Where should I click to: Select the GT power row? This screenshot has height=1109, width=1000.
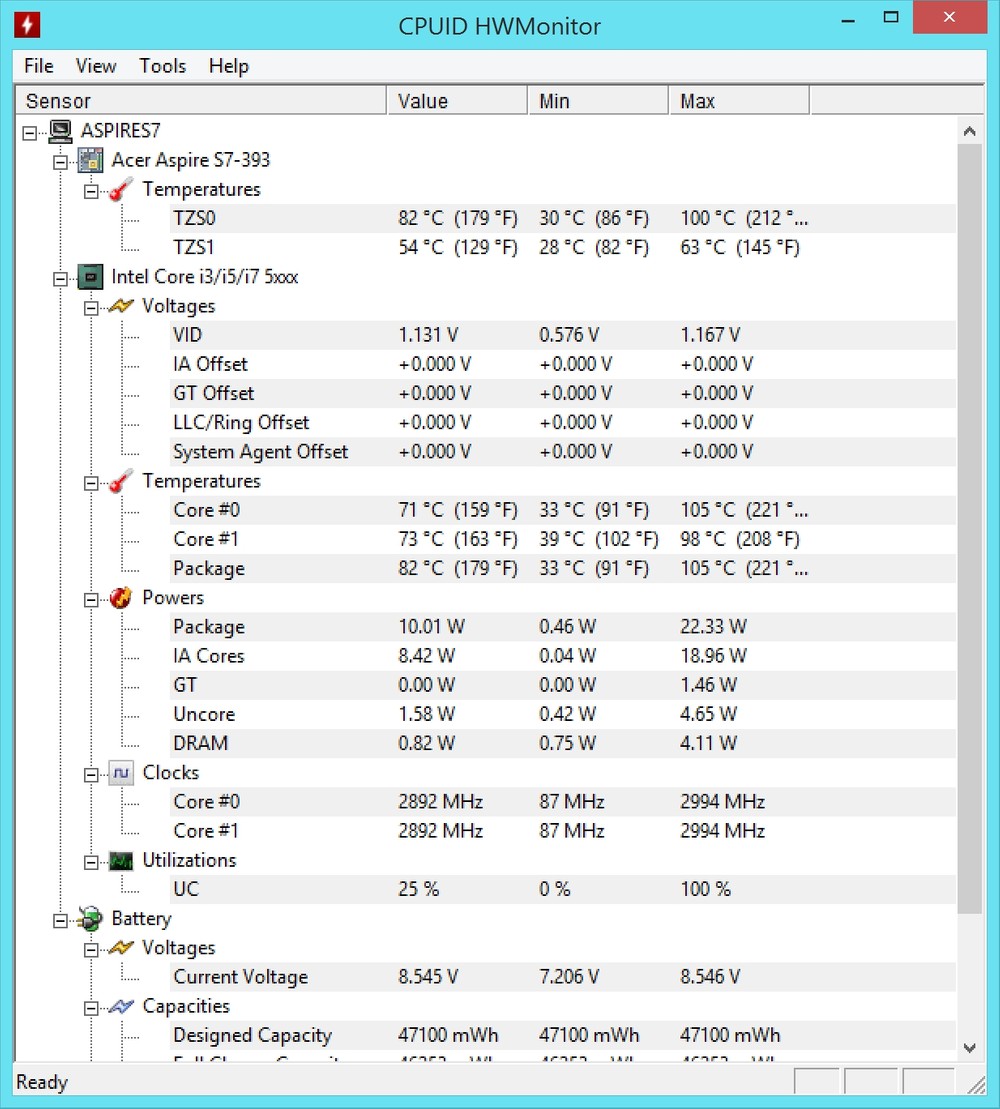tap(563, 685)
